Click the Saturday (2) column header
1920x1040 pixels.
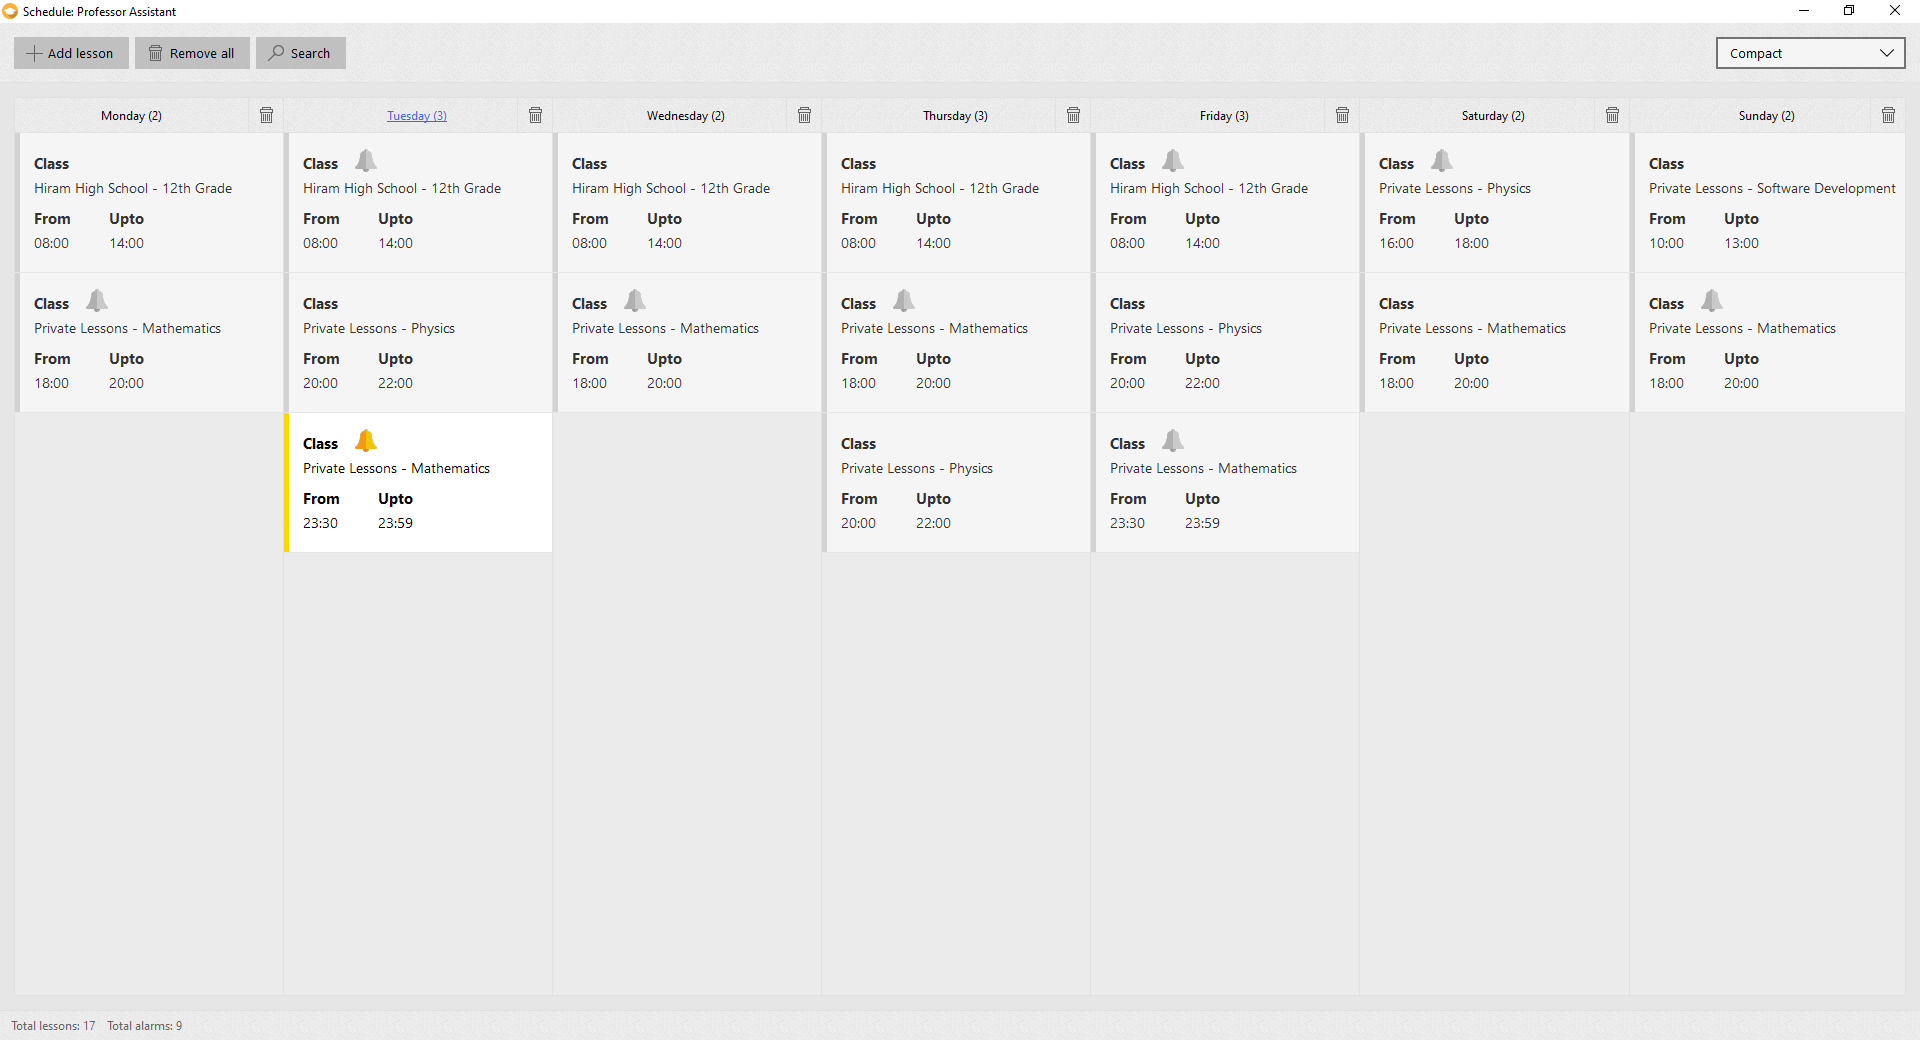(1492, 116)
